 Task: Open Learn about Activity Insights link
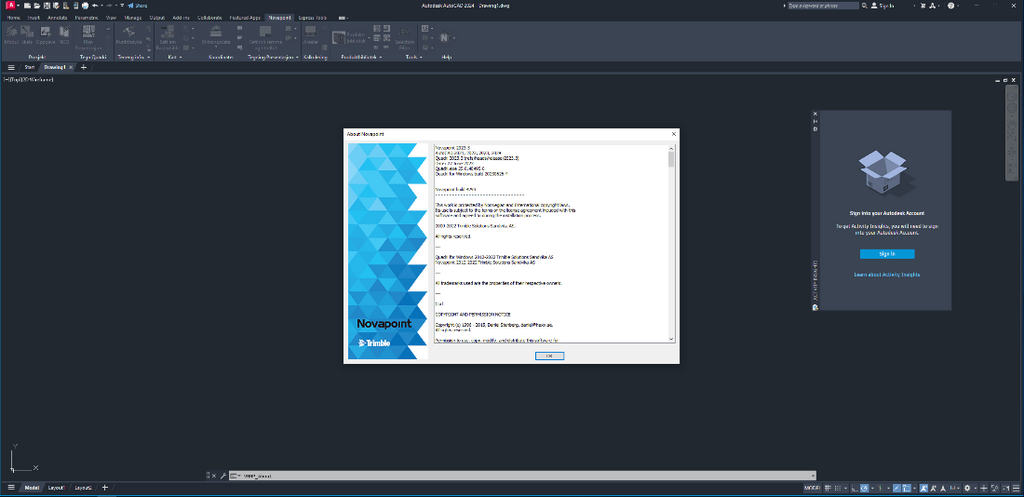tap(887, 275)
